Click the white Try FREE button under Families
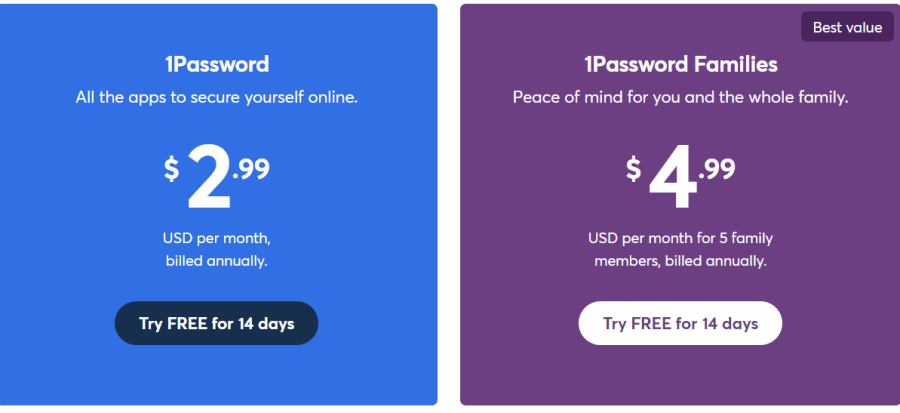 (680, 323)
